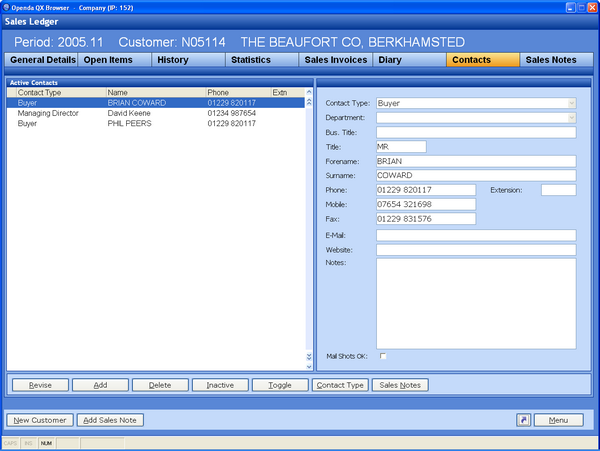Switch to the Diary tab
The width and height of the screenshot is (600, 451).
pyautogui.click(x=409, y=60)
